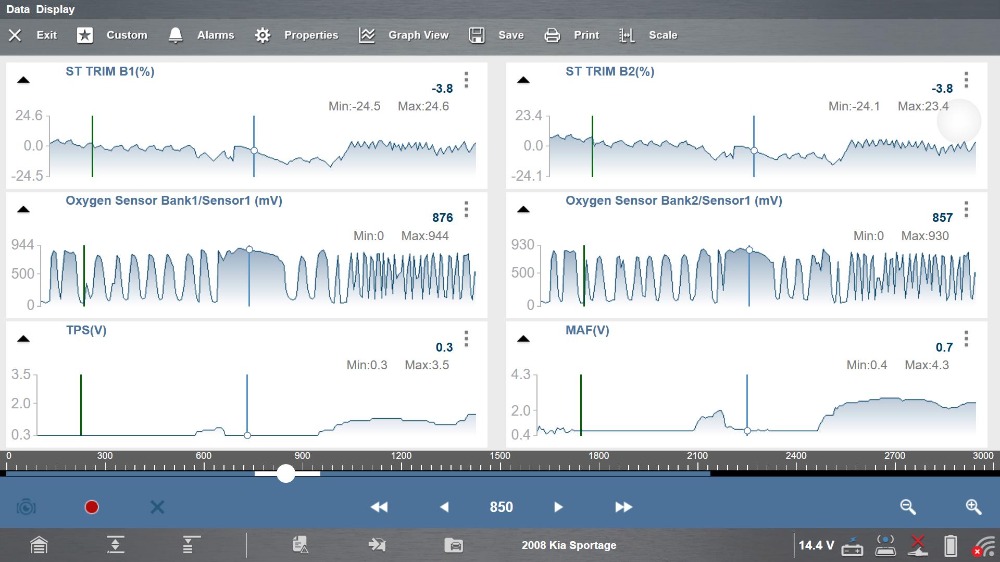Switch to Graph View
Viewport: 1000px width, 562px height.
(404, 35)
